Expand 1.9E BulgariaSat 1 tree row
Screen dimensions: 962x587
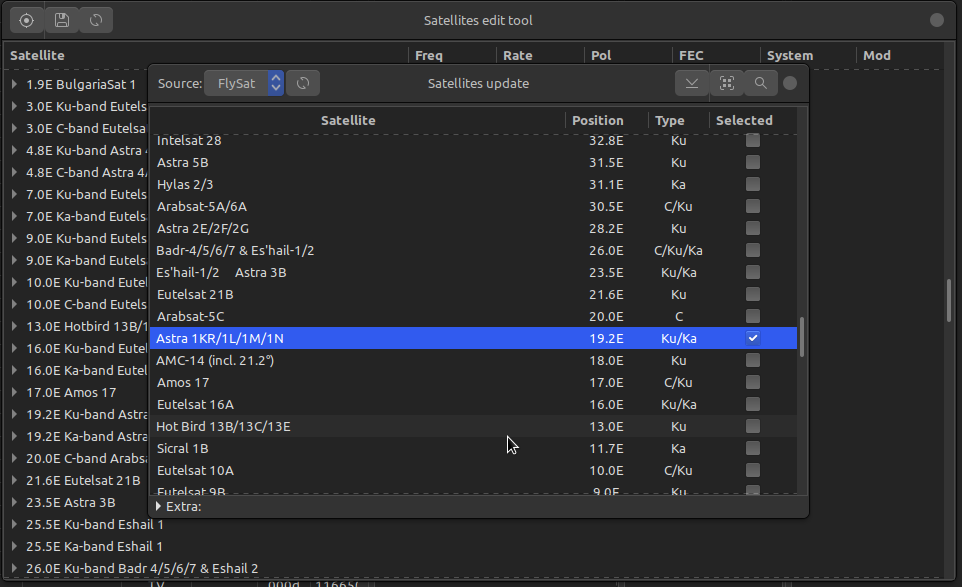pyautogui.click(x=14, y=84)
